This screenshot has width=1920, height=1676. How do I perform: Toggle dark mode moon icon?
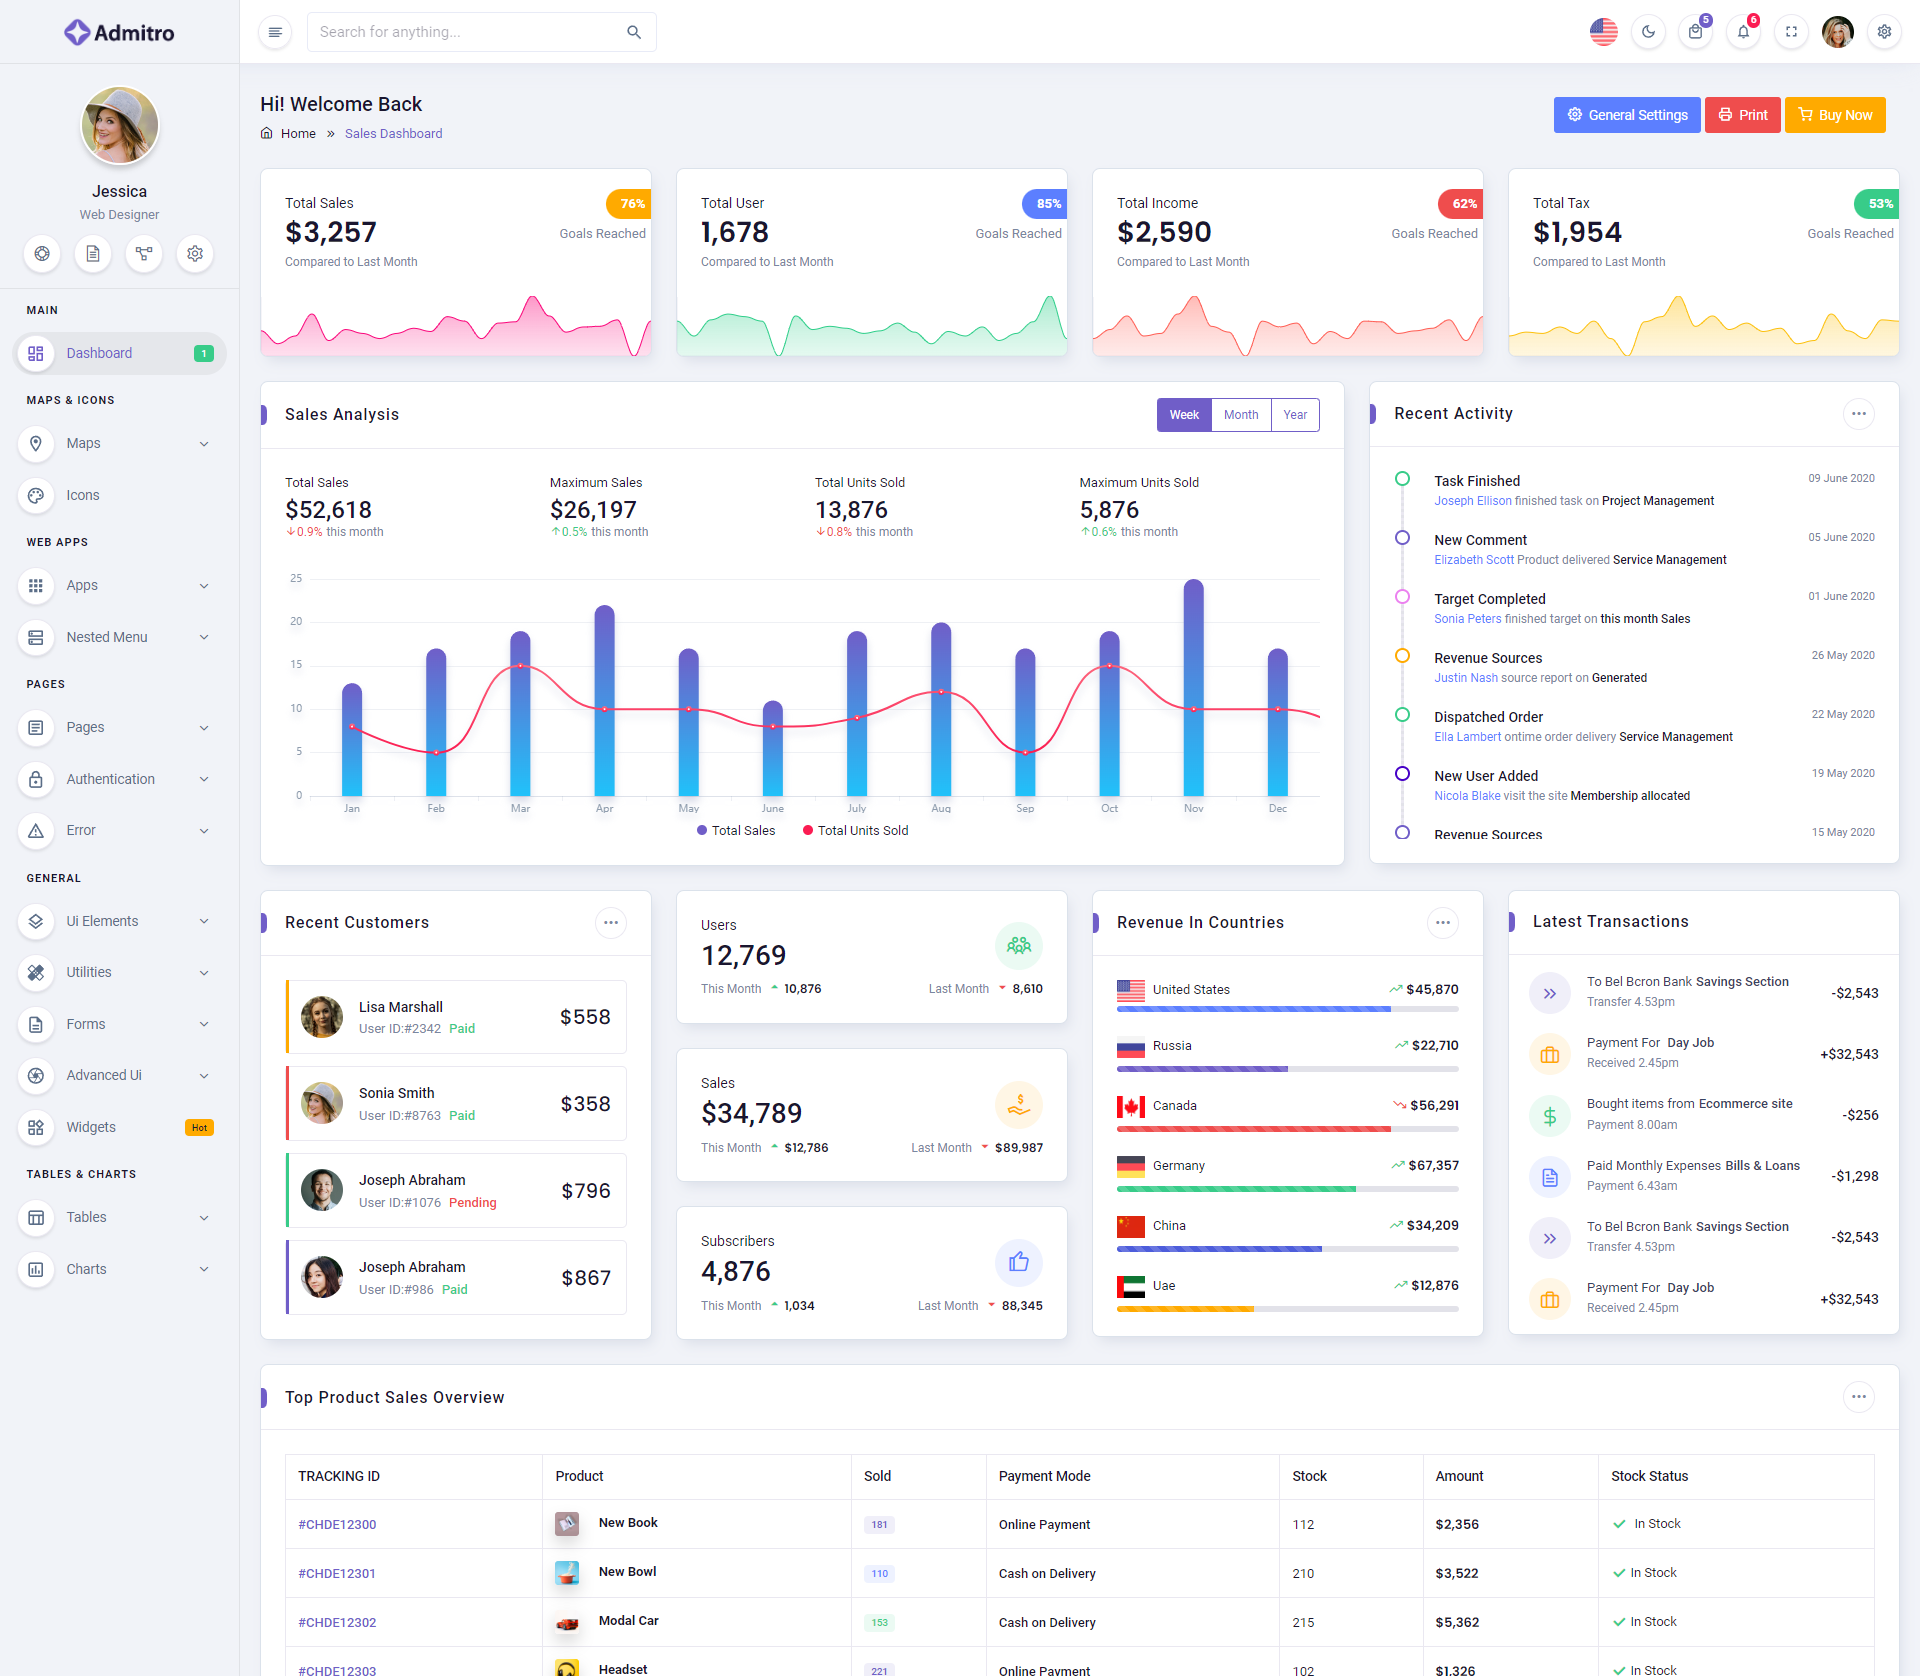tap(1648, 32)
